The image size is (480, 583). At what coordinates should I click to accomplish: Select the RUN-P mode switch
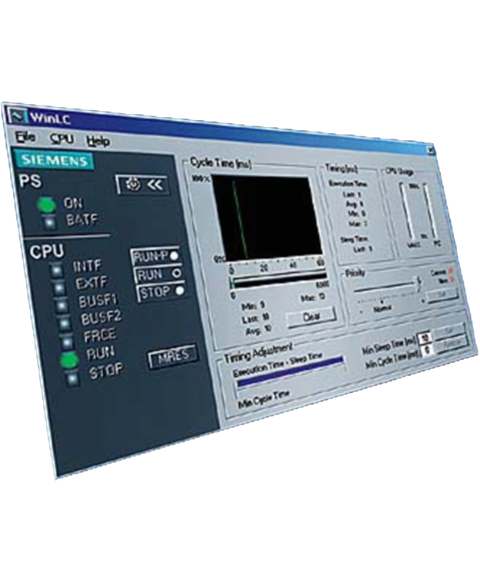tap(155, 257)
